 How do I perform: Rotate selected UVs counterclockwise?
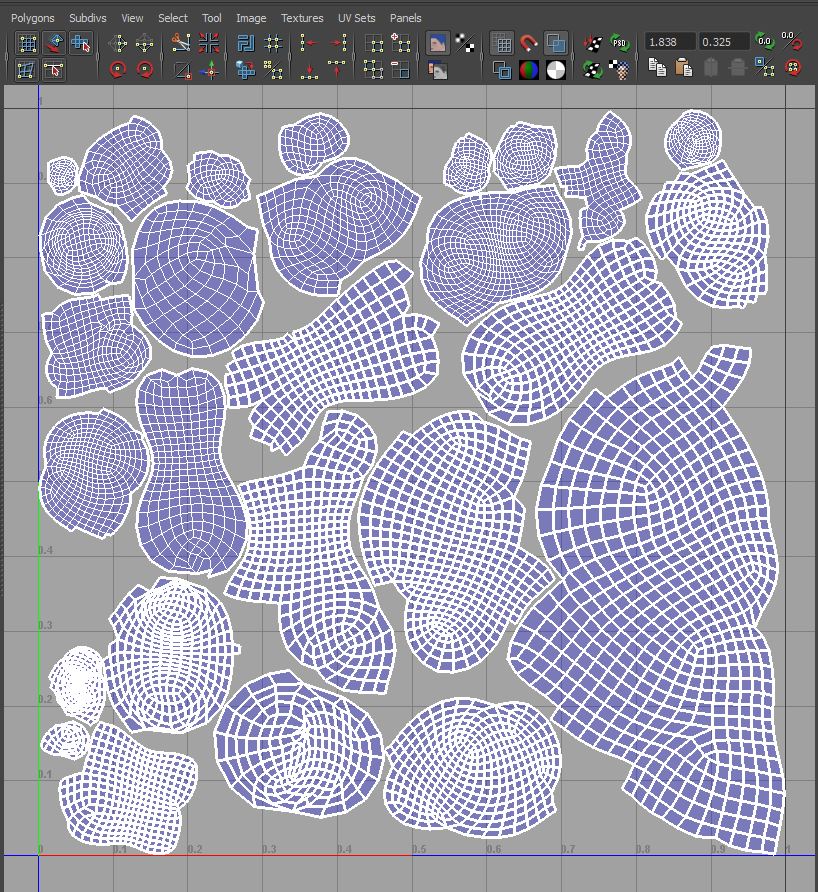(118, 68)
